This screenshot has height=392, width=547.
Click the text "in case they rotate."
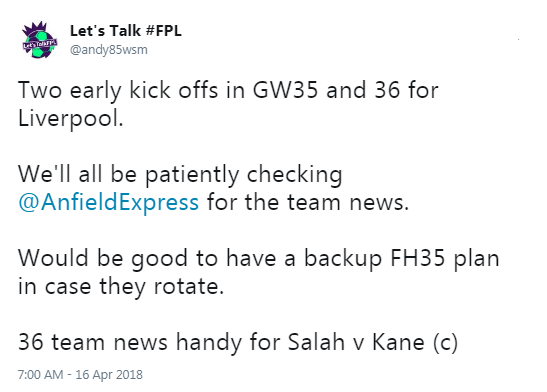(x=121, y=287)
